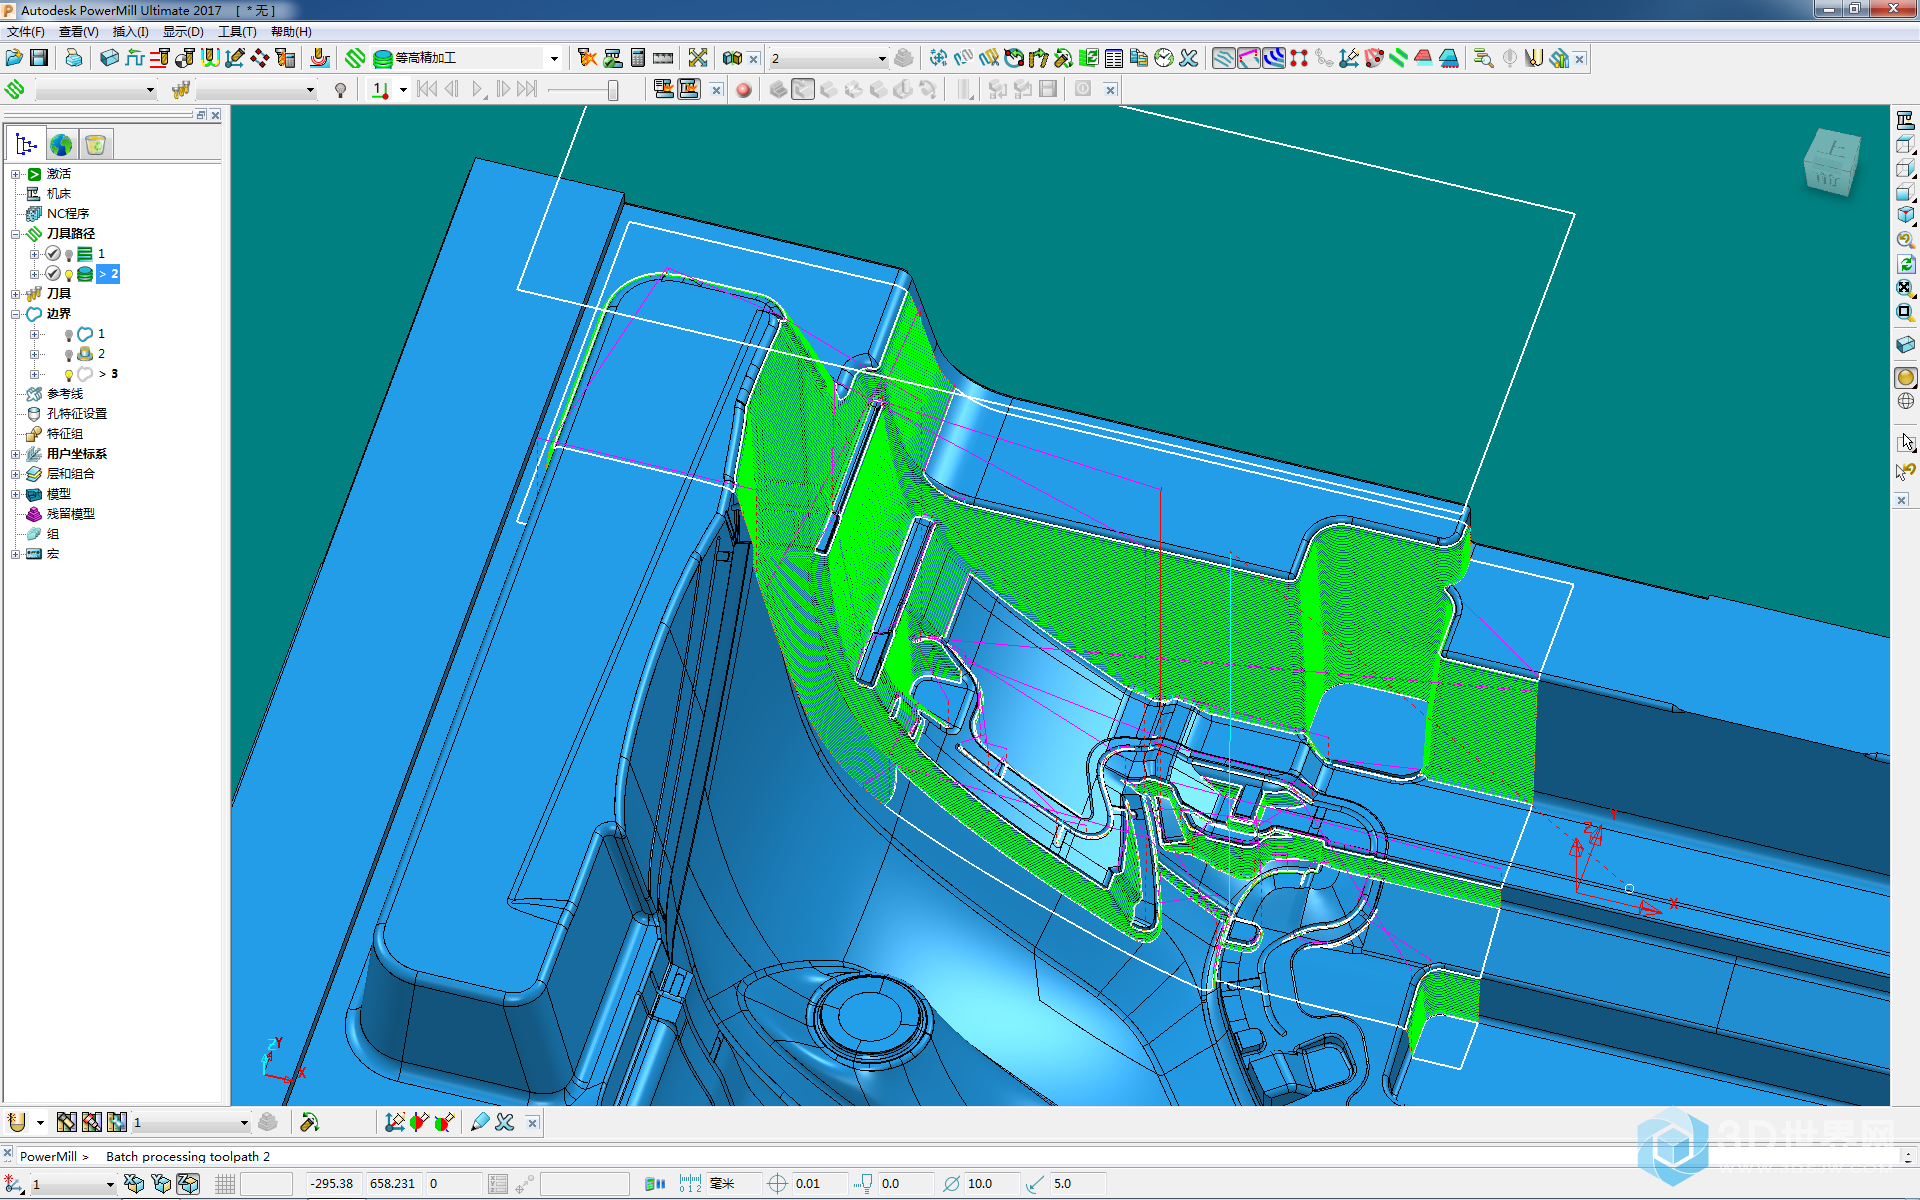Select 机床 in the explorer tree

click(59, 194)
